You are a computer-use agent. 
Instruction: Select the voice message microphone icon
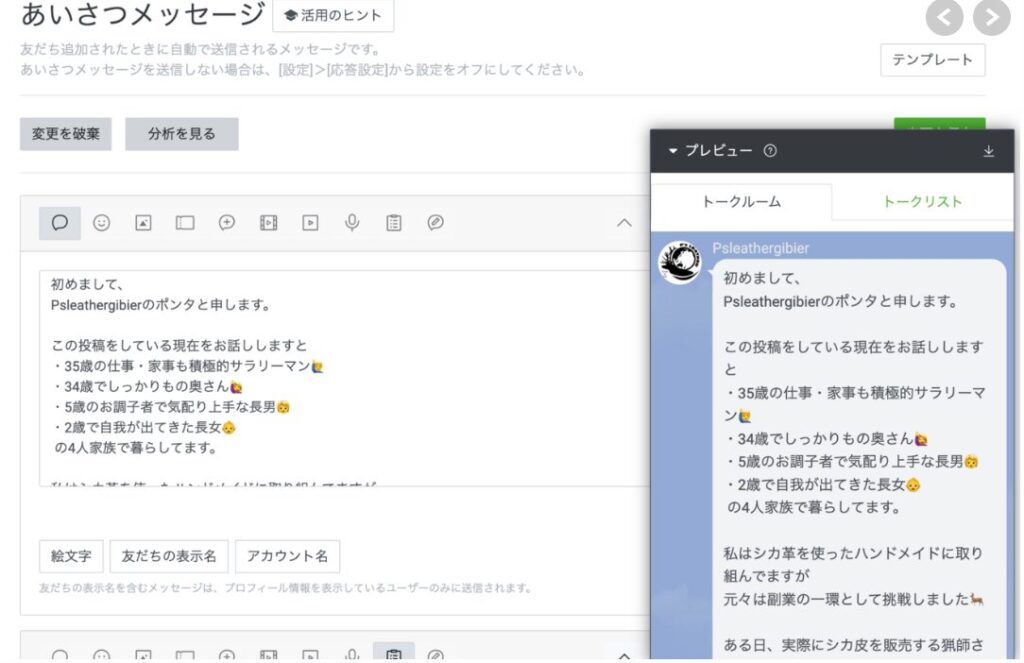pyautogui.click(x=352, y=223)
